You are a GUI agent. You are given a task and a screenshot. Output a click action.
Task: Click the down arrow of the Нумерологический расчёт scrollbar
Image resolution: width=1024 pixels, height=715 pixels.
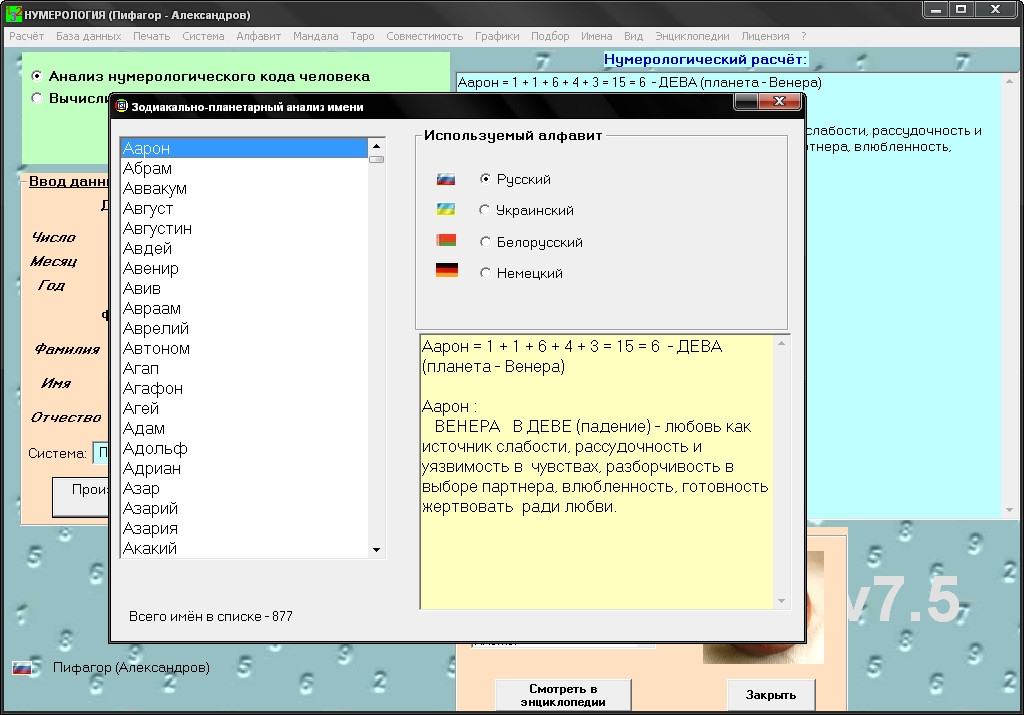(x=1010, y=510)
